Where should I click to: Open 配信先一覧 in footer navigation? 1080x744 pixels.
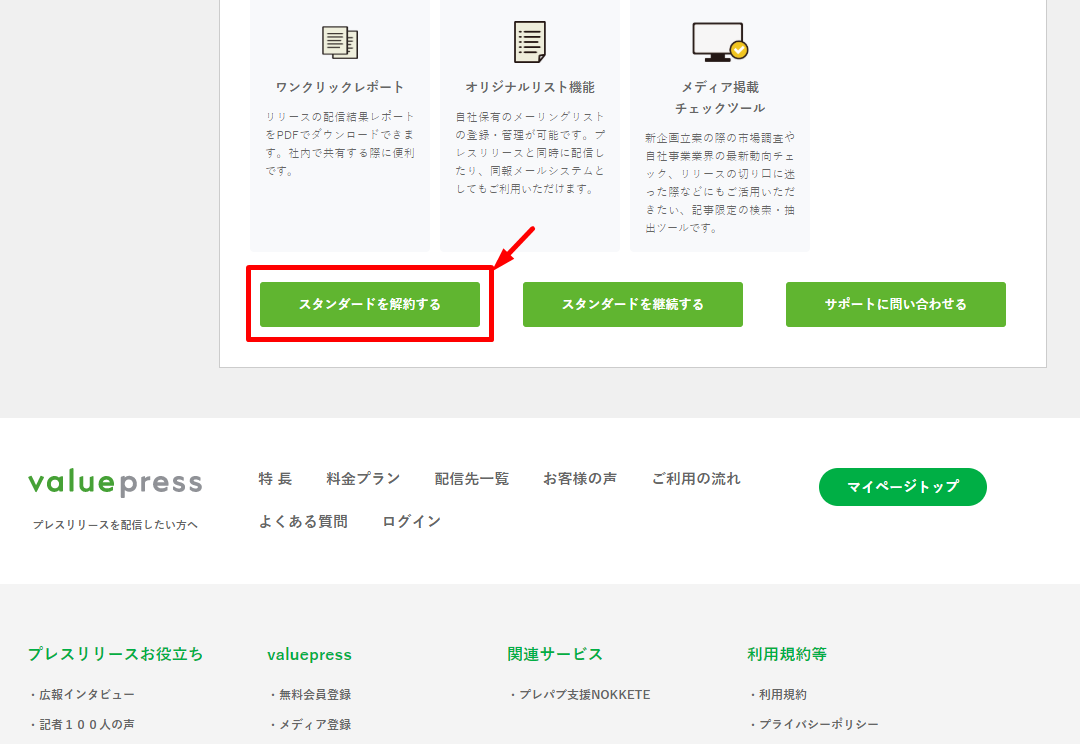472,479
